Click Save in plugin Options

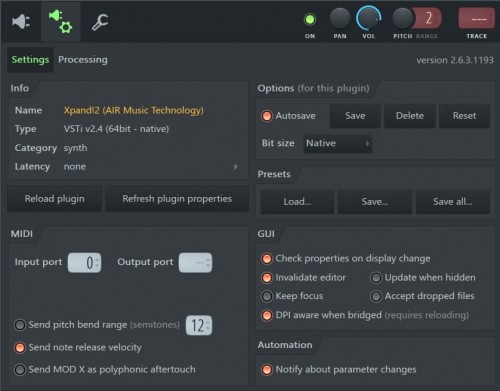[x=355, y=116]
